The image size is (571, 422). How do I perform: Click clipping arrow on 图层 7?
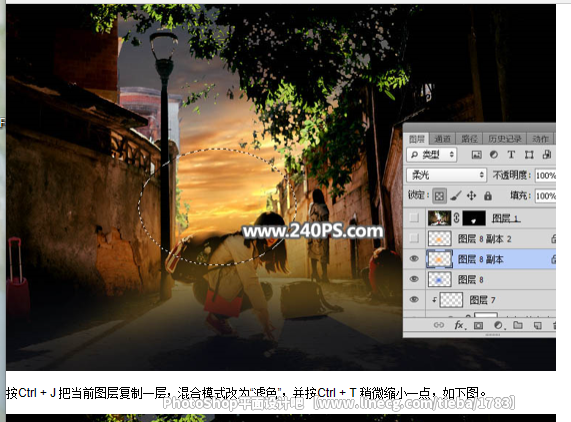(434, 300)
